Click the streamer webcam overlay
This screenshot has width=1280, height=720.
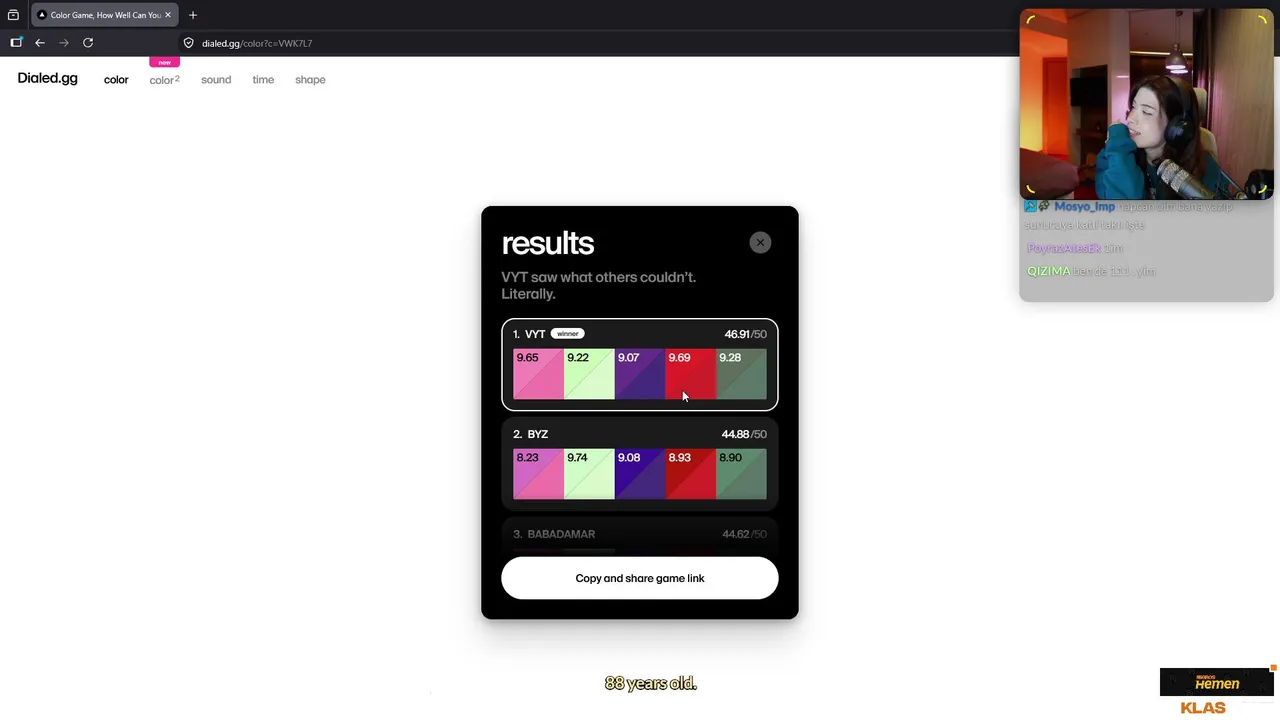[x=1146, y=104]
